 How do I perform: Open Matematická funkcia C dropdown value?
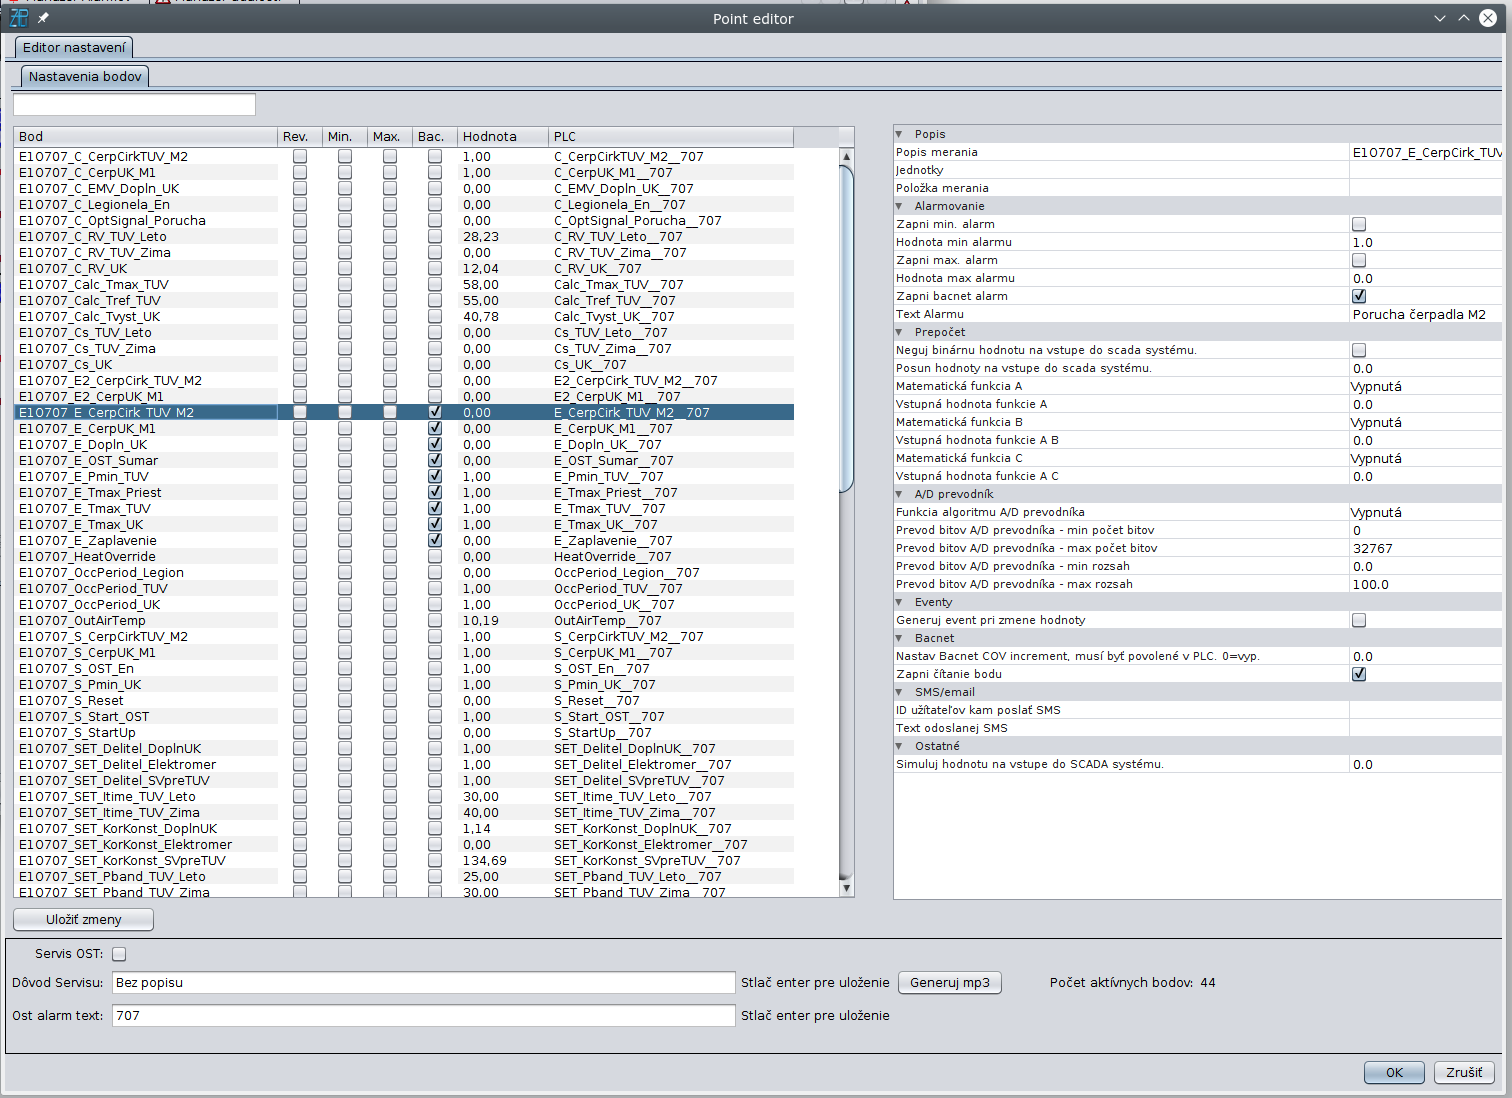pos(1425,458)
